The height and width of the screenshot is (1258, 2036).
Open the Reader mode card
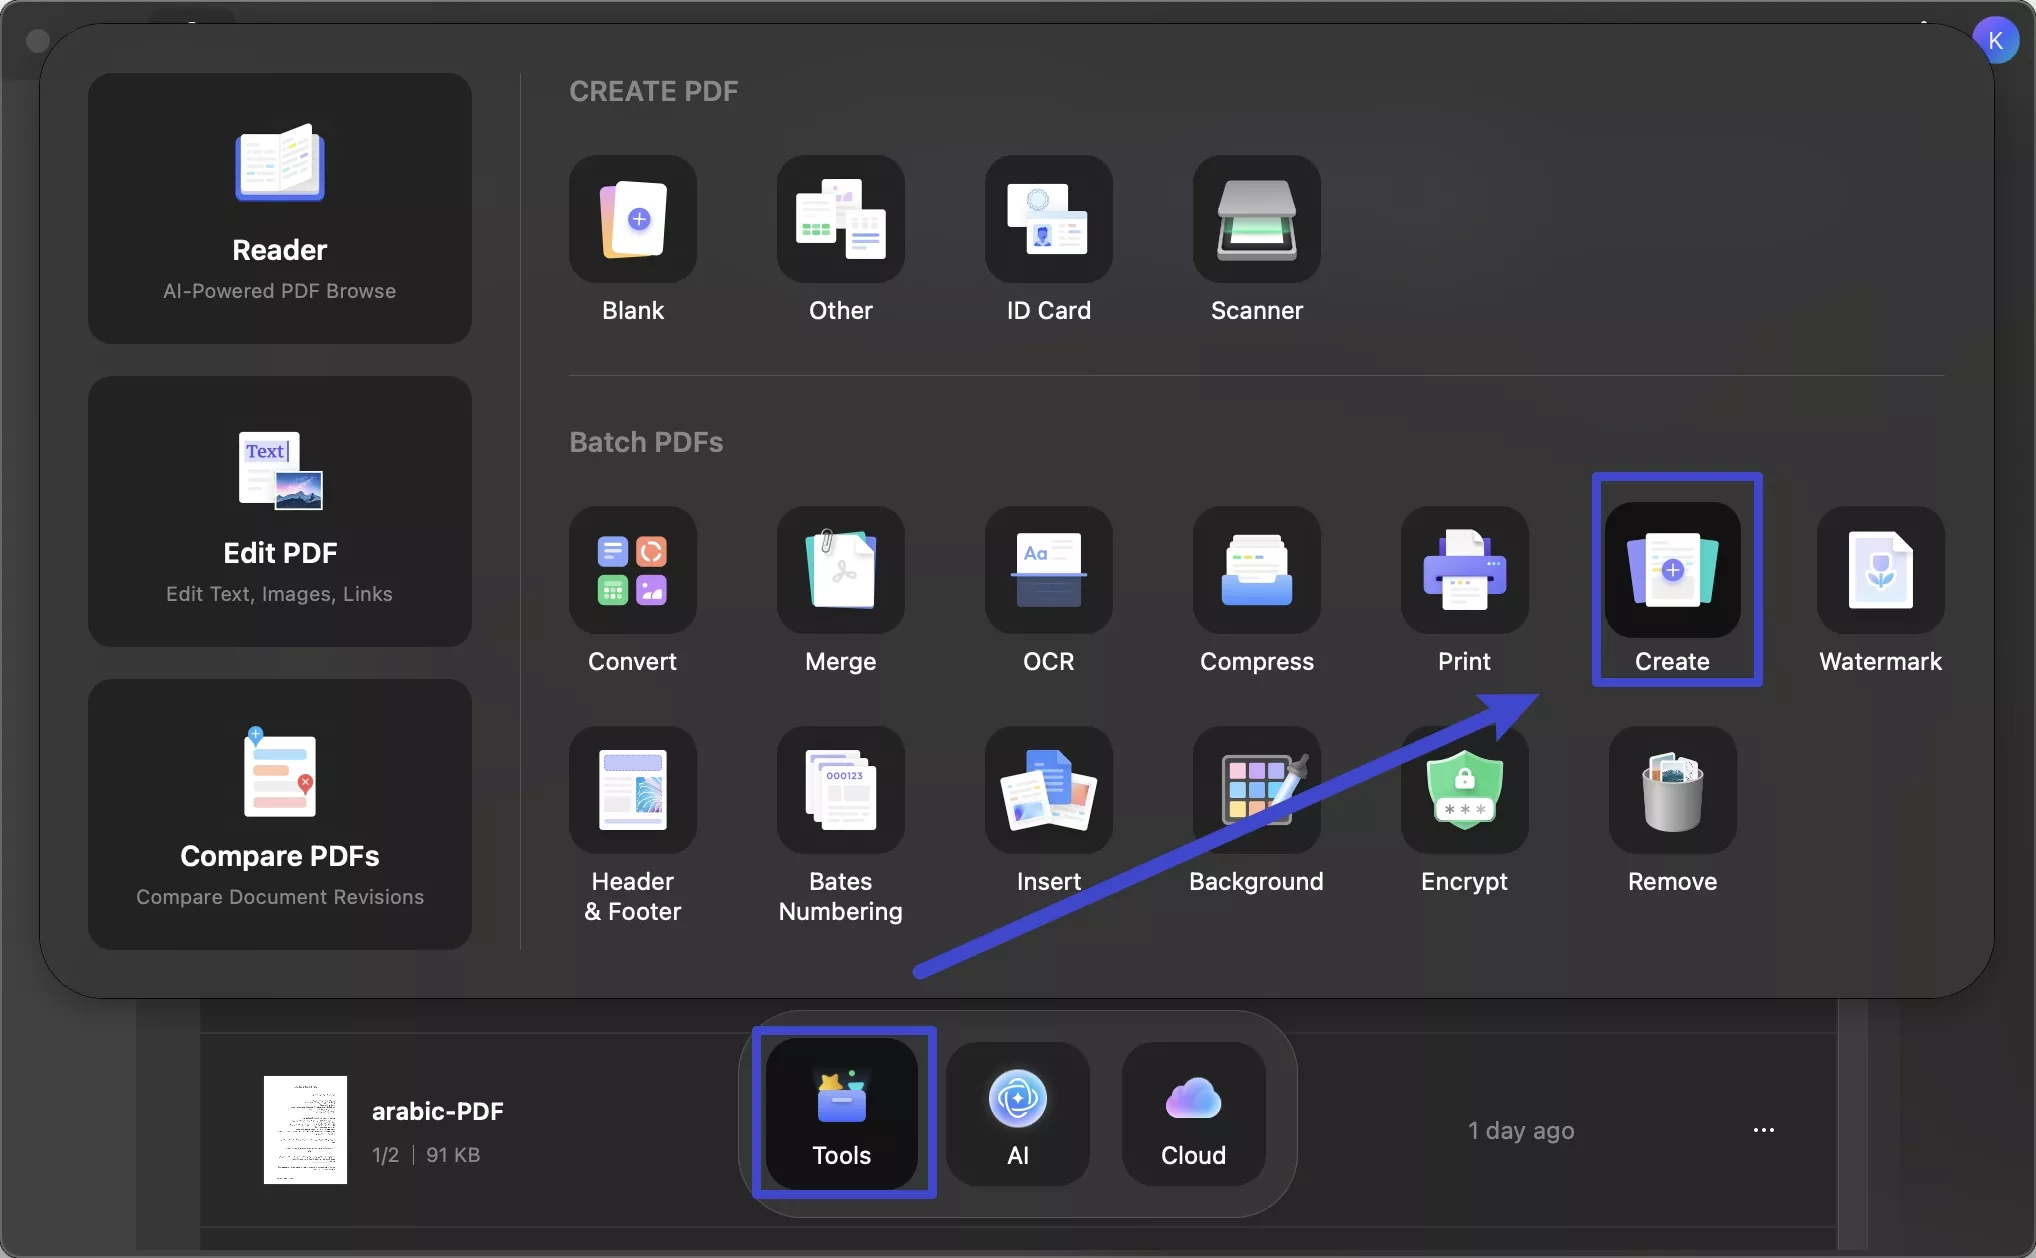coord(280,209)
